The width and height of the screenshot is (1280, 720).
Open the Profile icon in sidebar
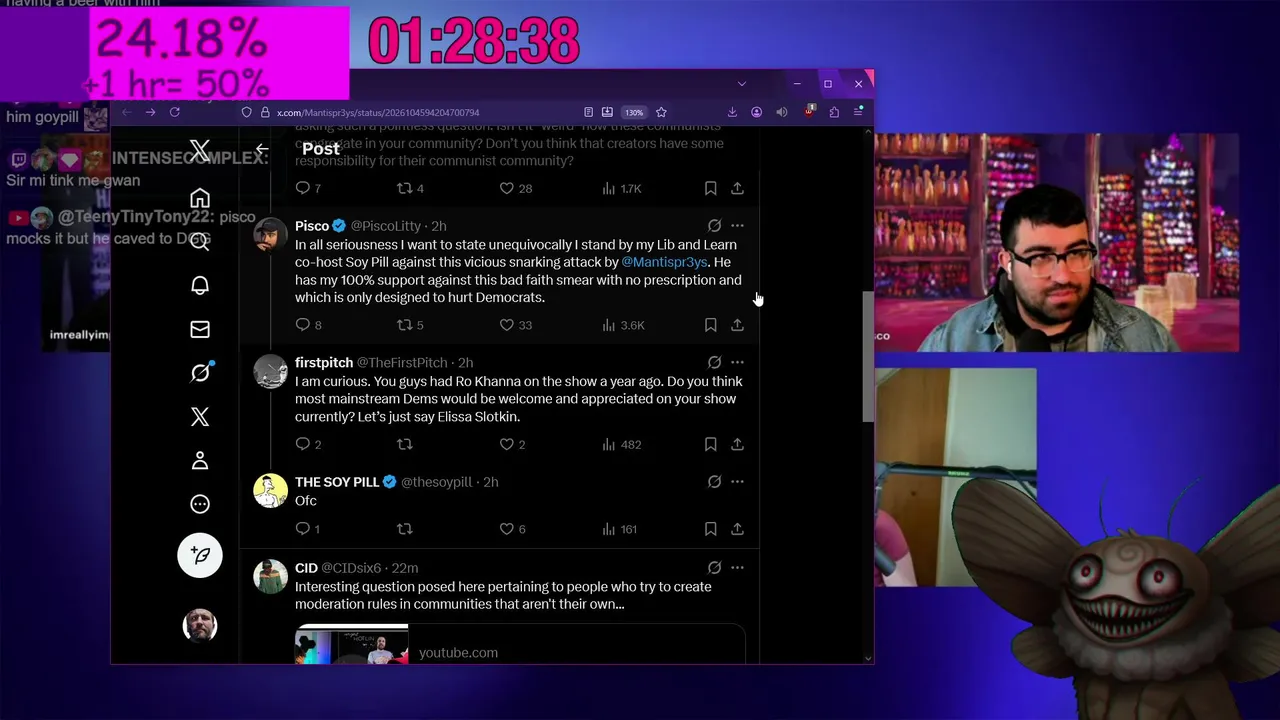pos(200,460)
